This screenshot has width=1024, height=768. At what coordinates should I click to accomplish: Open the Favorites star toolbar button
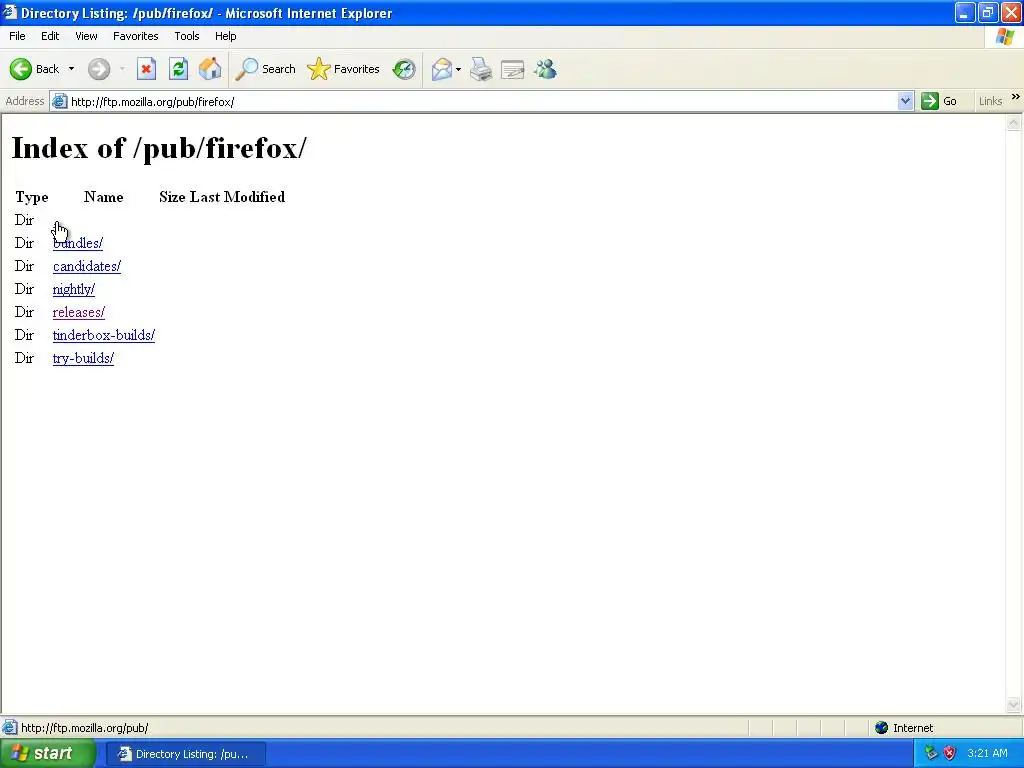(x=344, y=69)
